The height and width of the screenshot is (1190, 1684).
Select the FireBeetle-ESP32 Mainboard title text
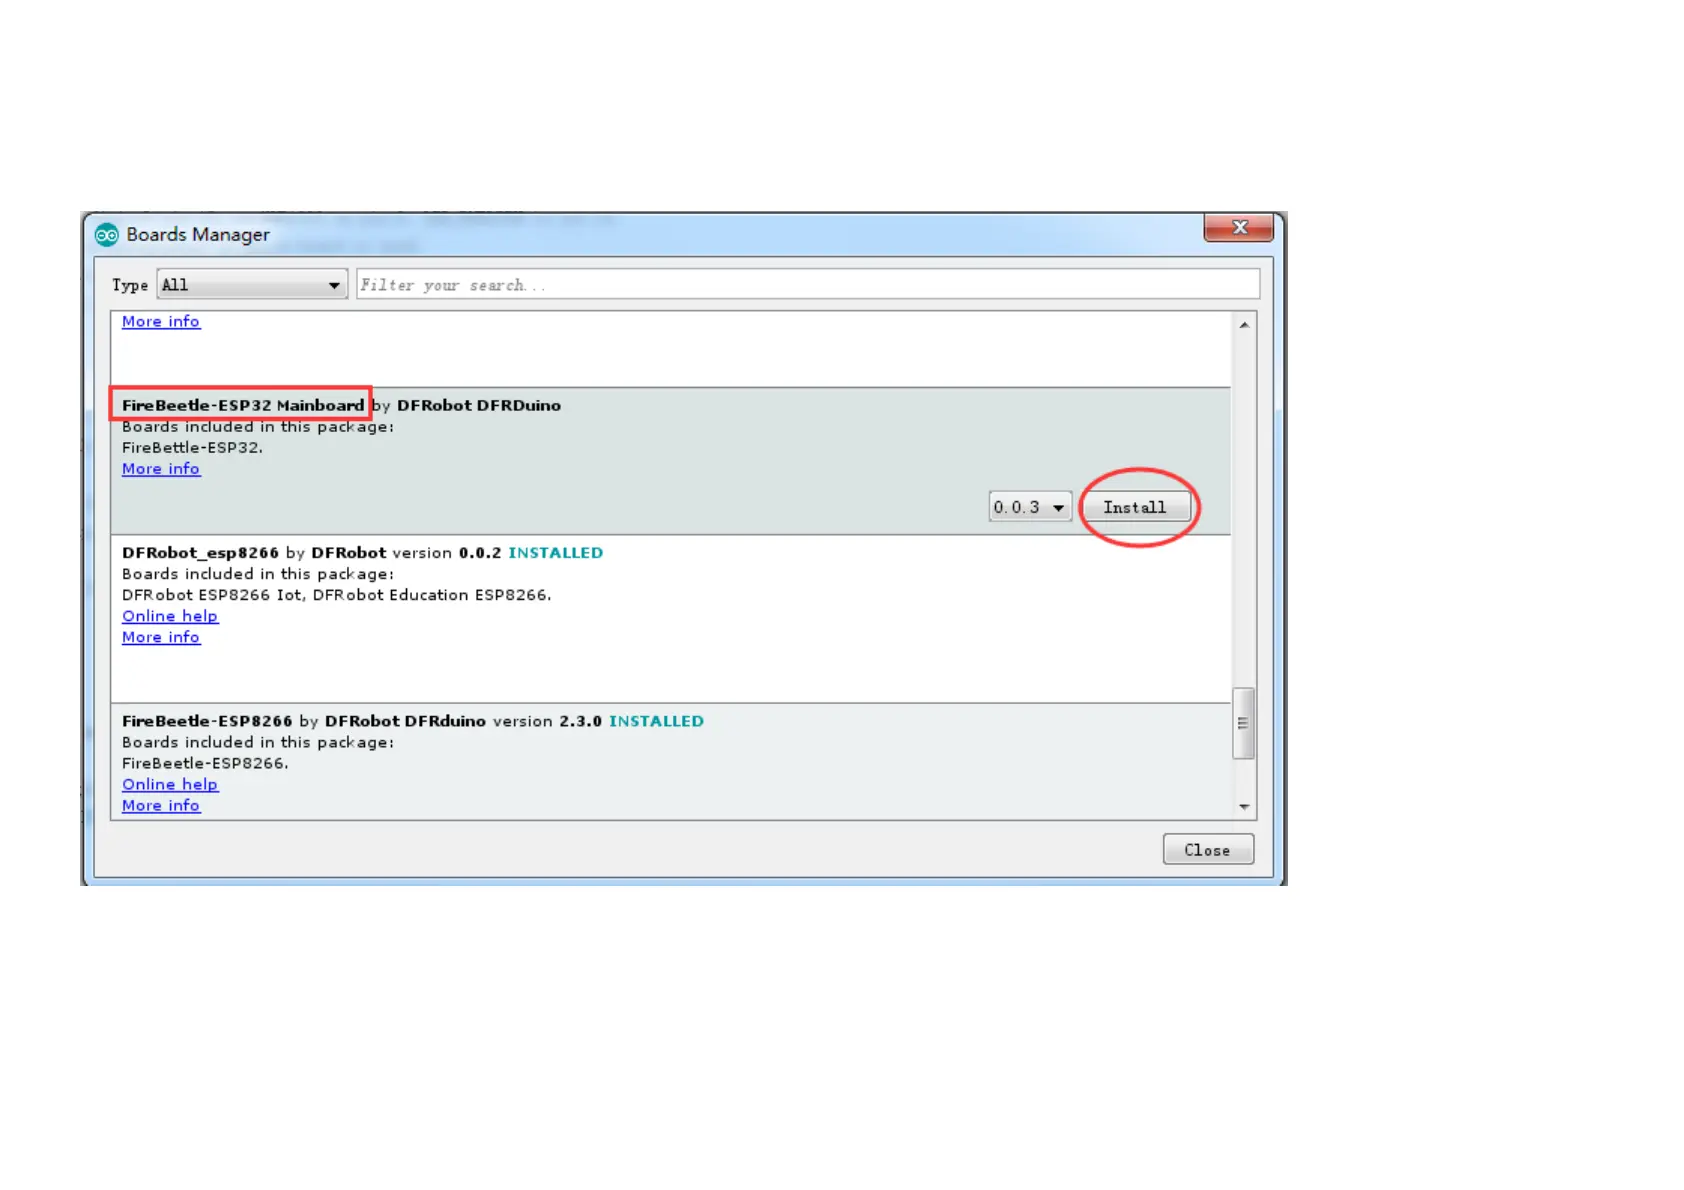point(243,405)
